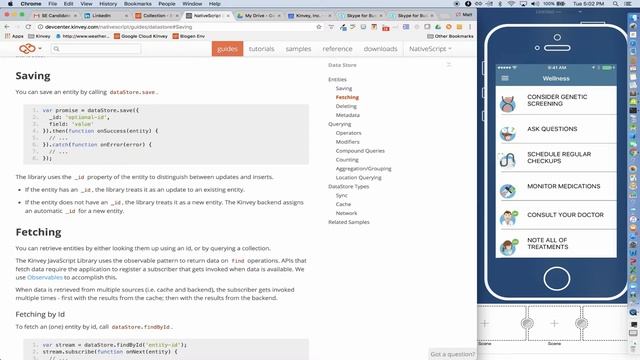
Task: Open the samples section
Action: point(298,49)
